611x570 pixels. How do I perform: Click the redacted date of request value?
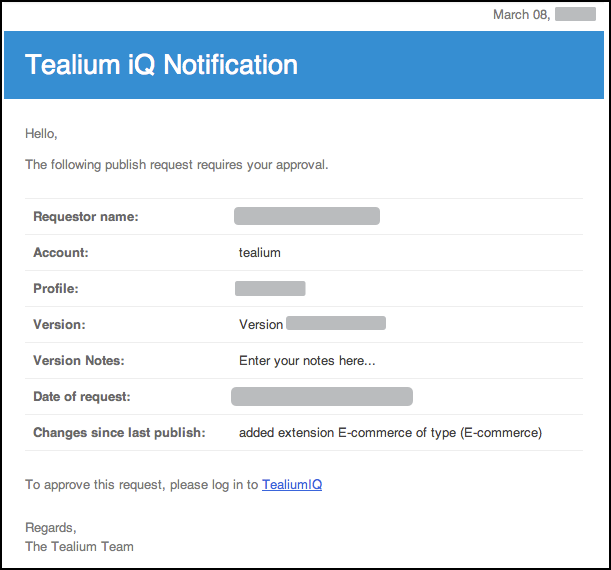coord(321,397)
